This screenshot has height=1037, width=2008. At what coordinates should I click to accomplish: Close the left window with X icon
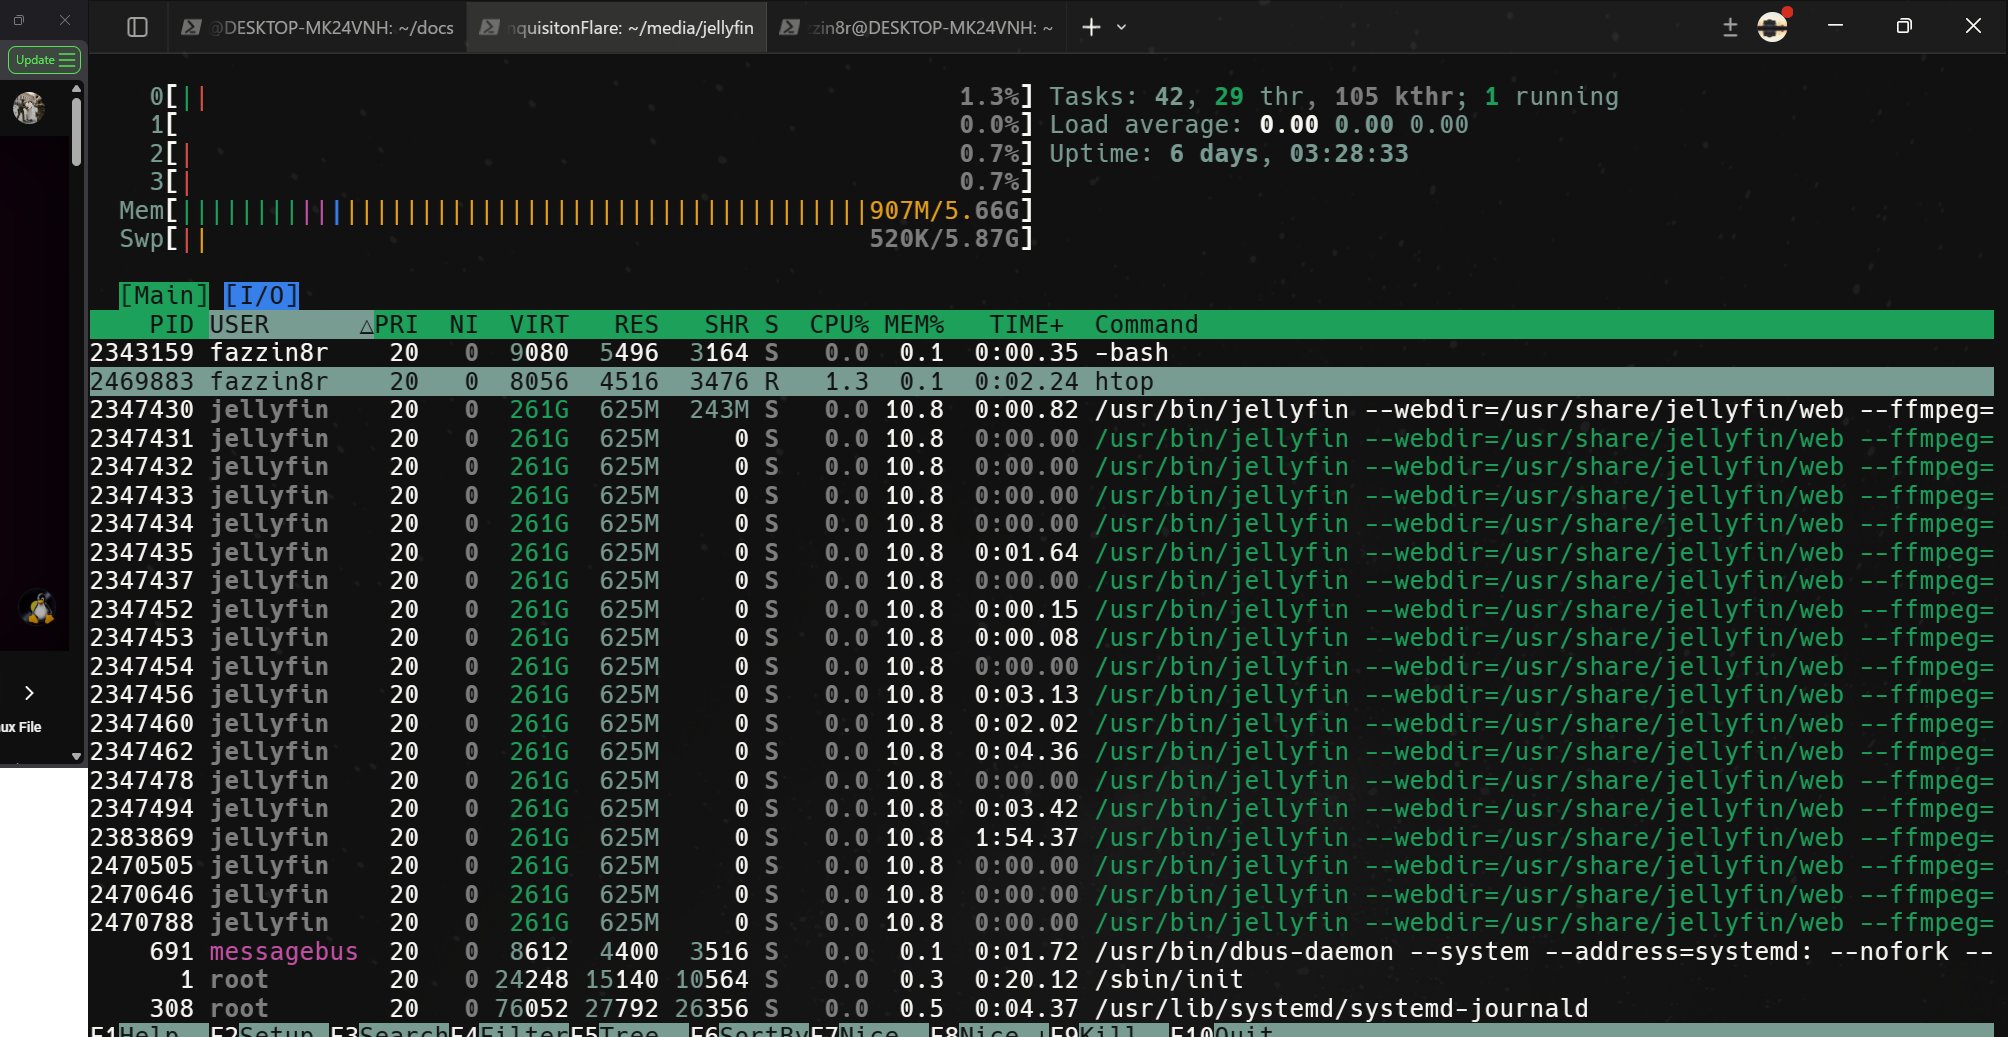tap(65, 20)
